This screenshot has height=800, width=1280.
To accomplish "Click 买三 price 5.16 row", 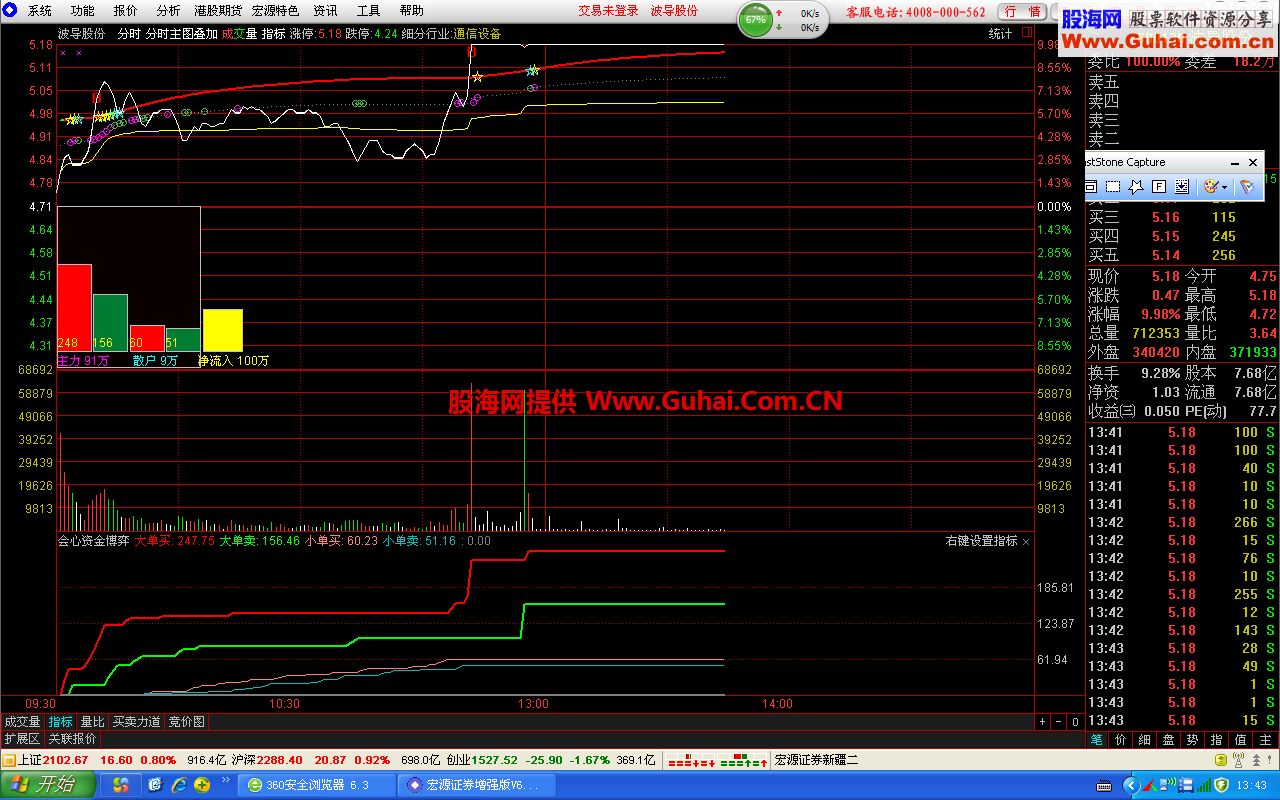I will pos(1182,217).
